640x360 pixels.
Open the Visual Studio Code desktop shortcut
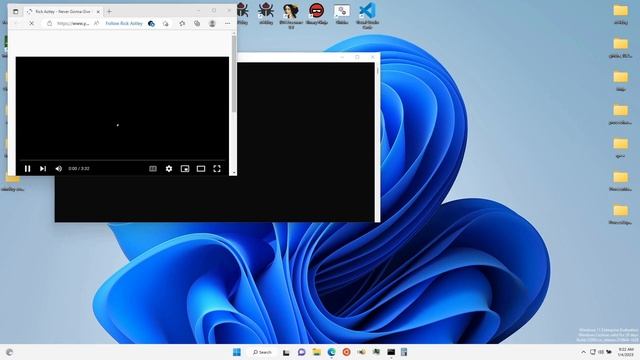(x=367, y=16)
